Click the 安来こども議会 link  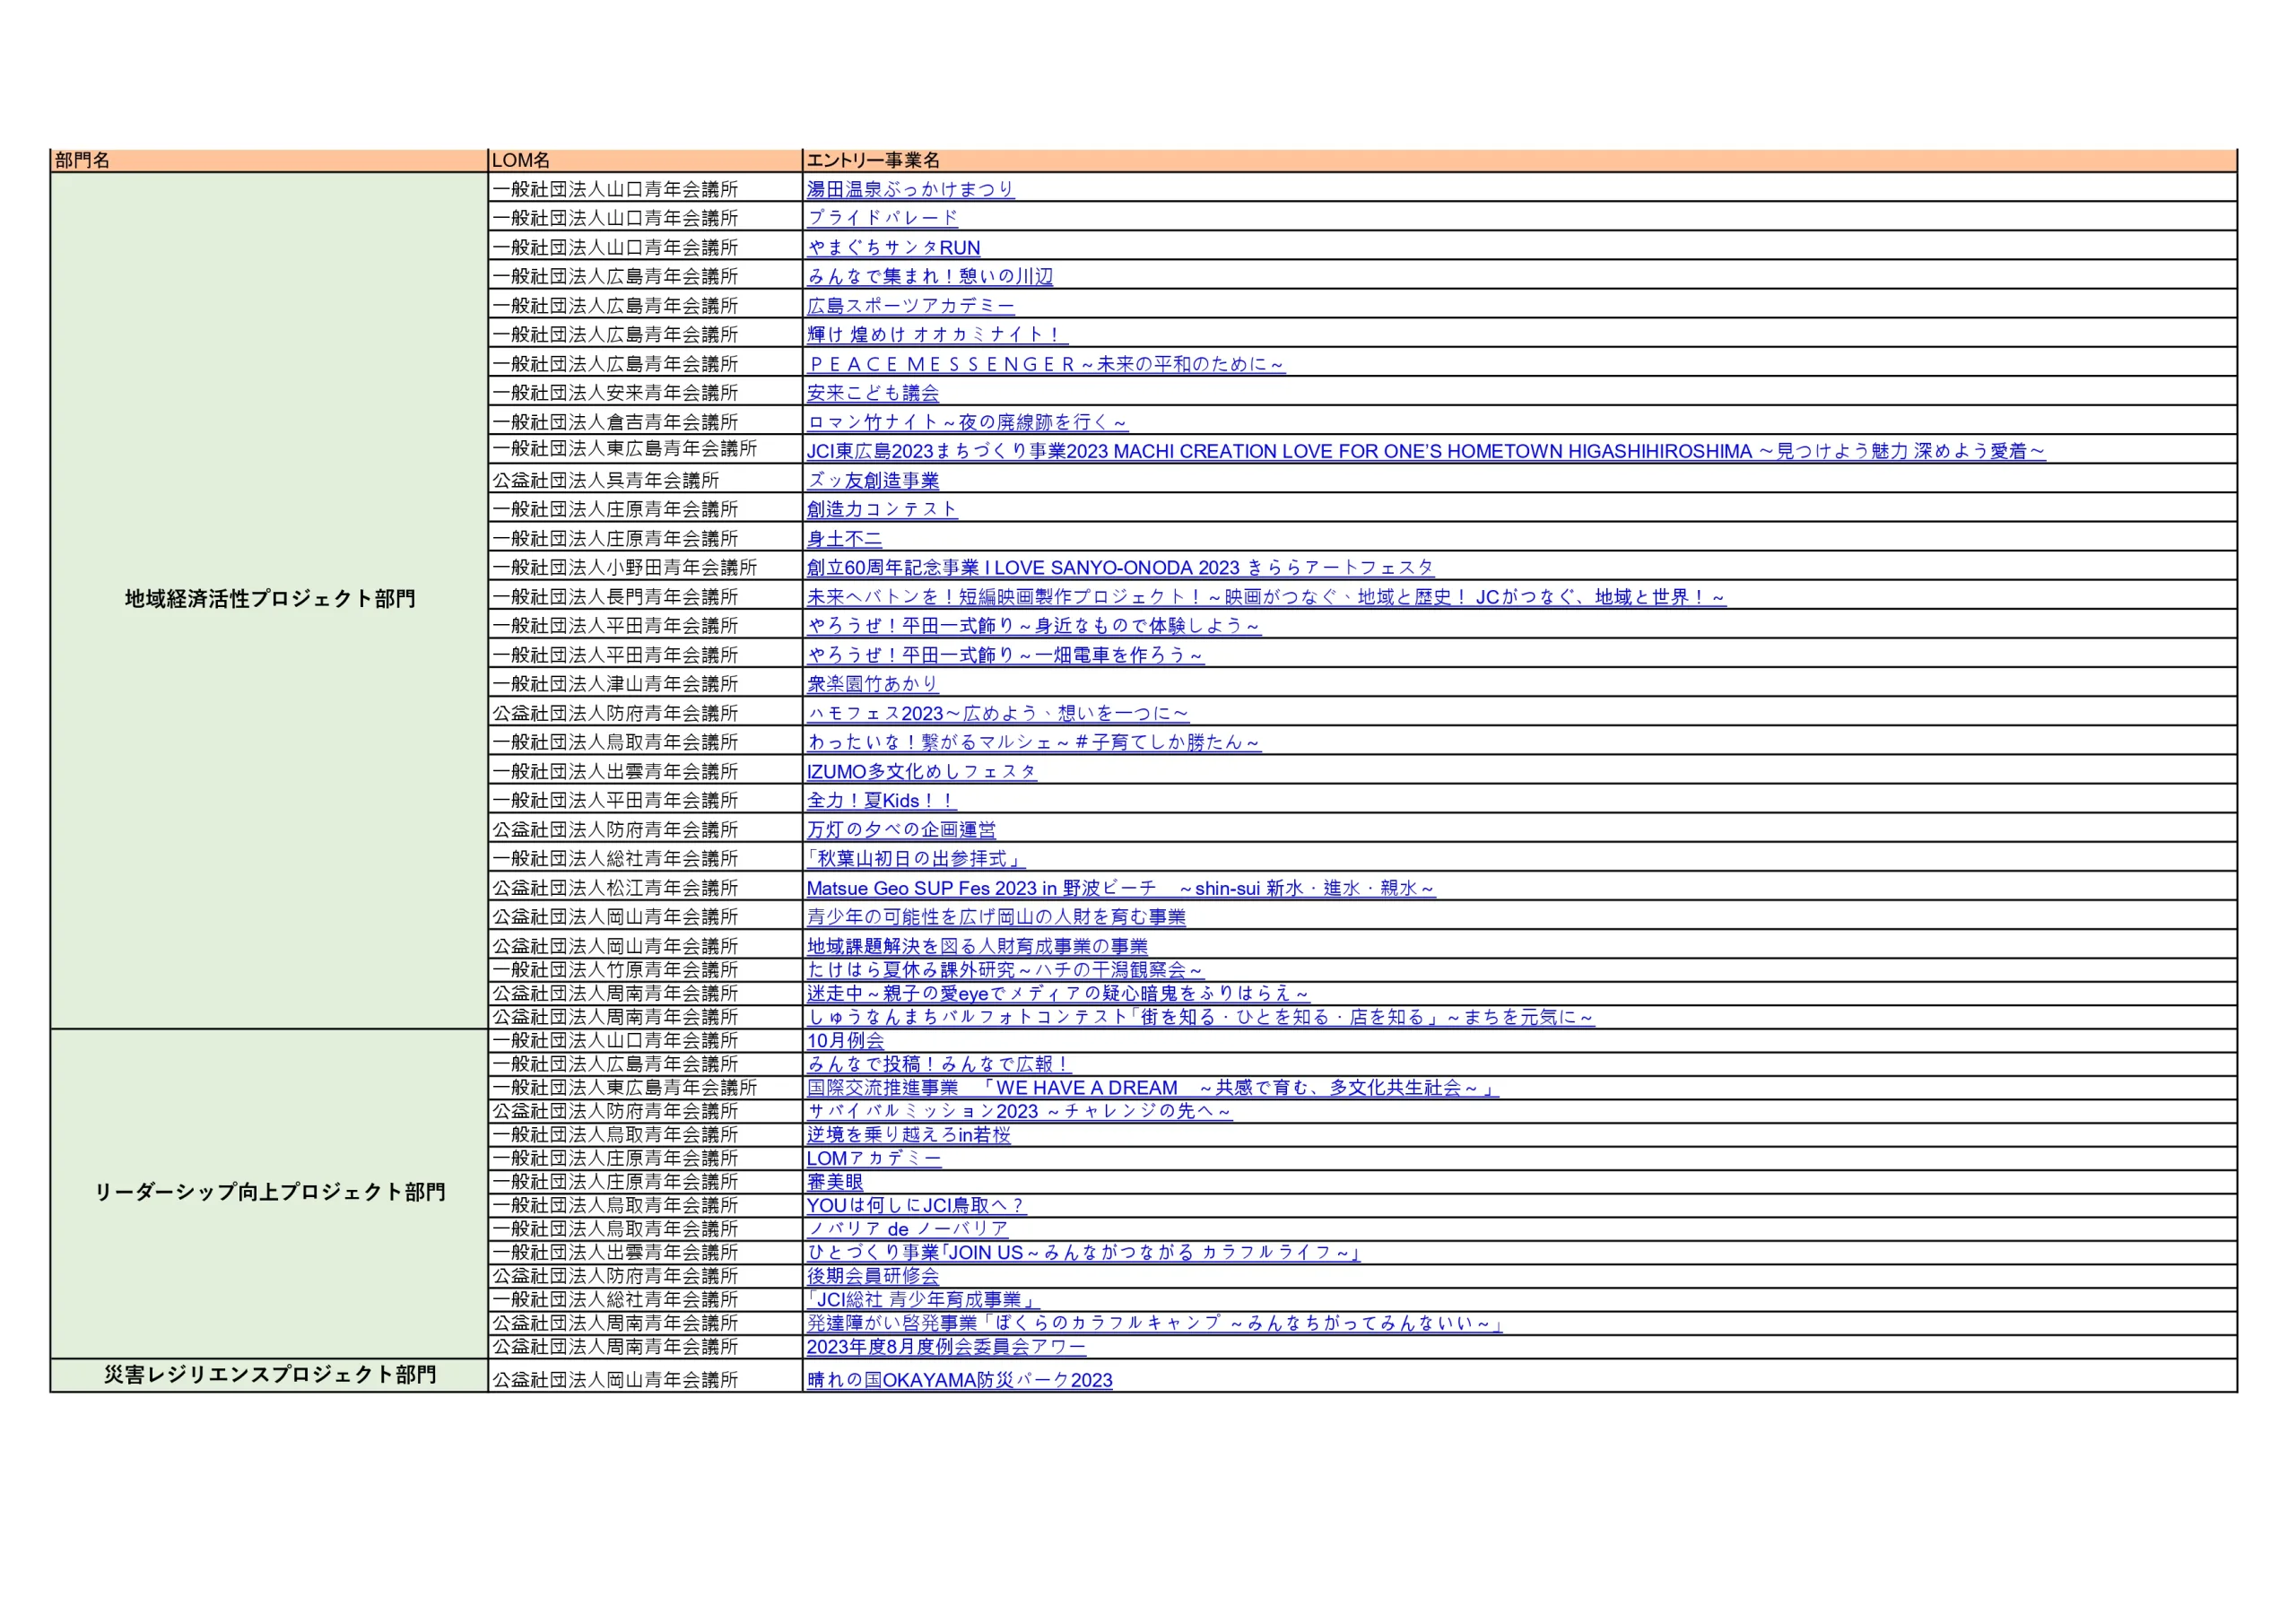873,393
